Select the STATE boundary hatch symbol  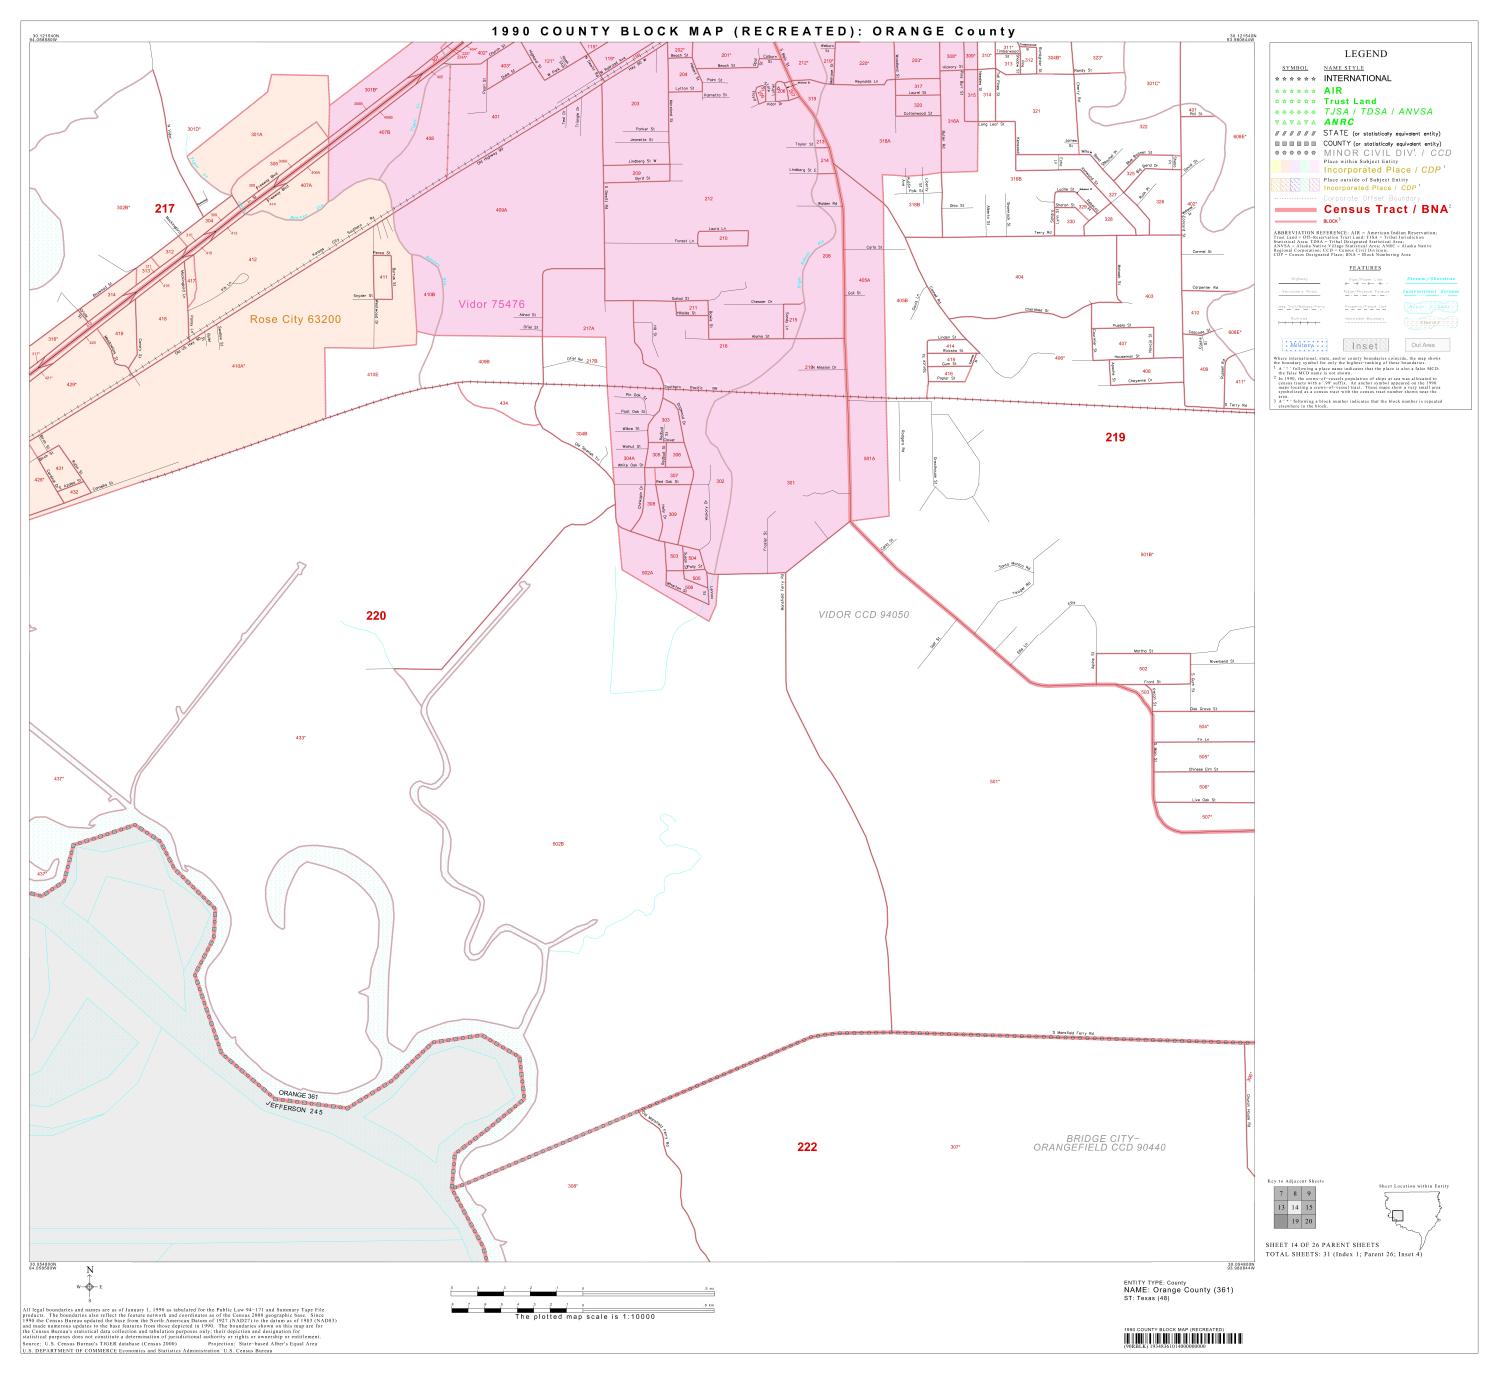[x=1295, y=132]
